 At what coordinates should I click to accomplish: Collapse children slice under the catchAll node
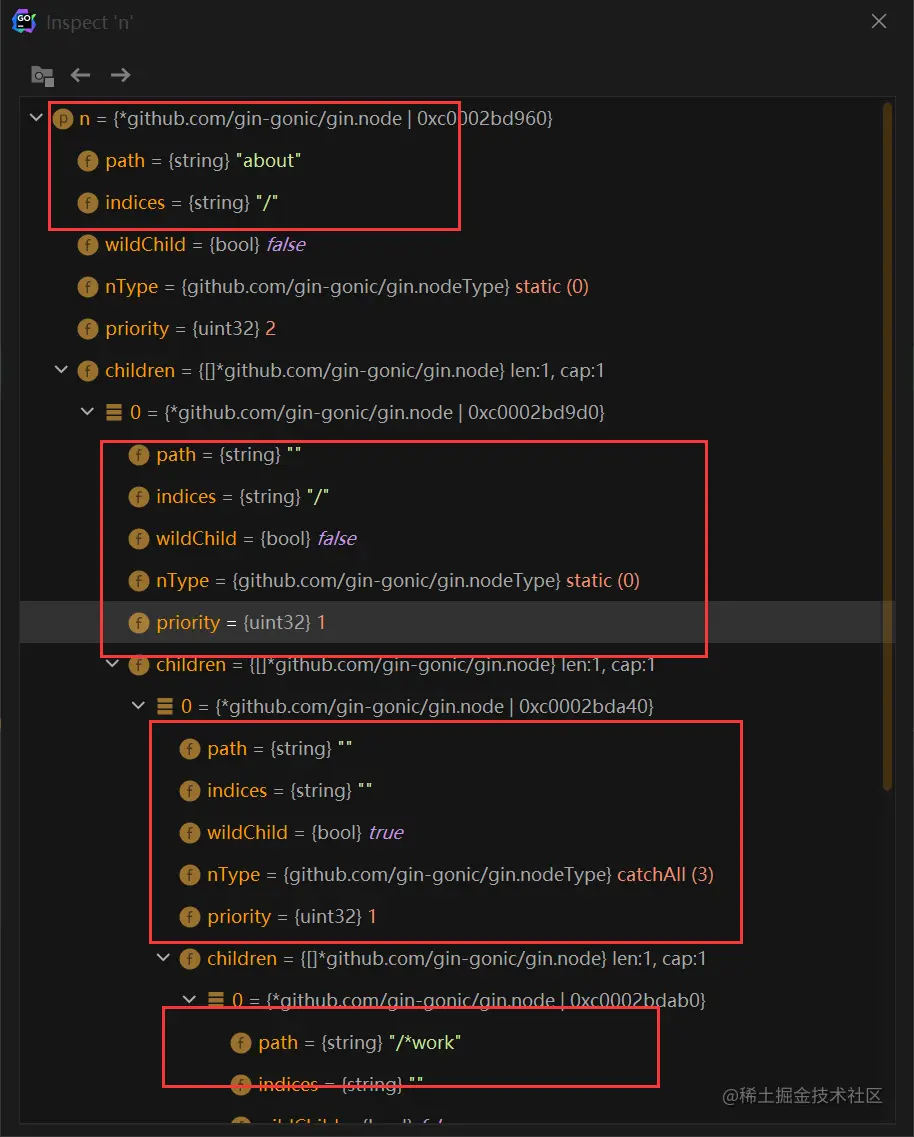pos(163,957)
